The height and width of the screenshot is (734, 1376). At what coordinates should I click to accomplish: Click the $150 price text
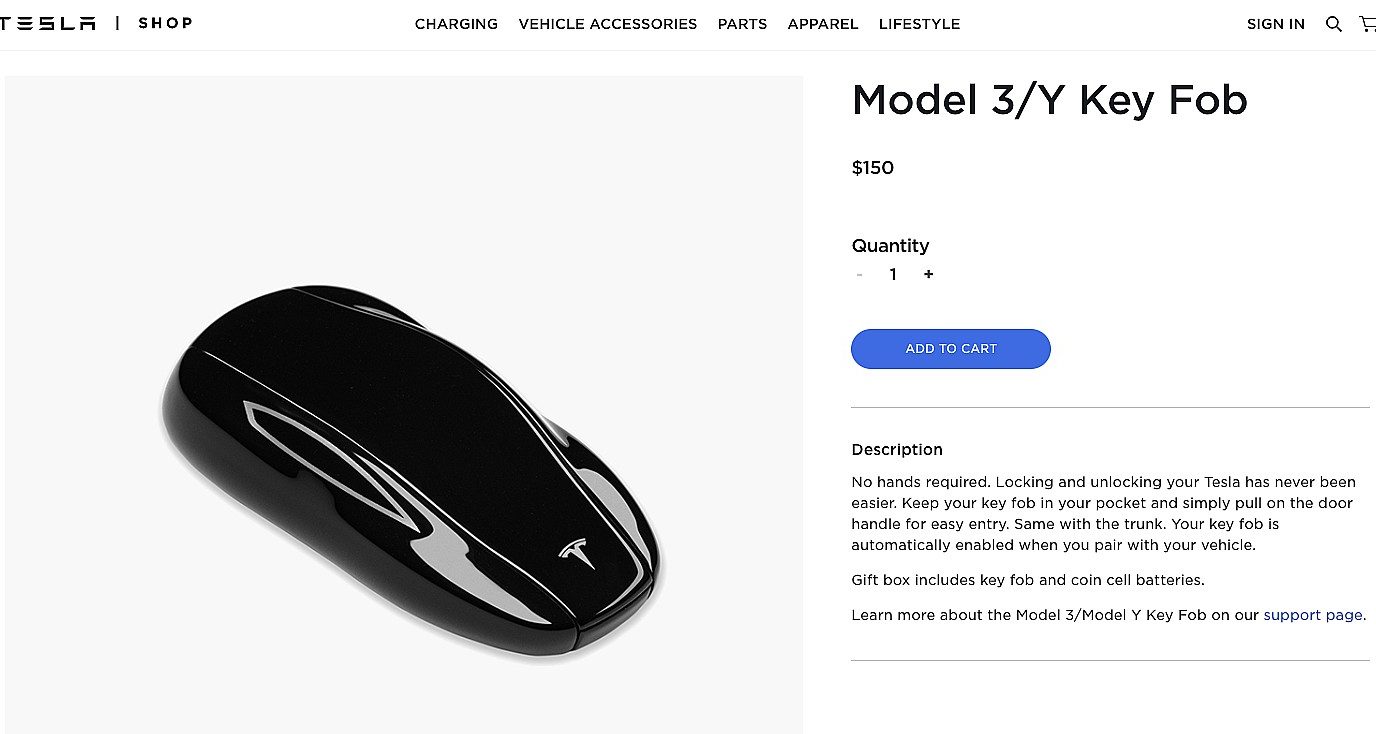point(872,168)
